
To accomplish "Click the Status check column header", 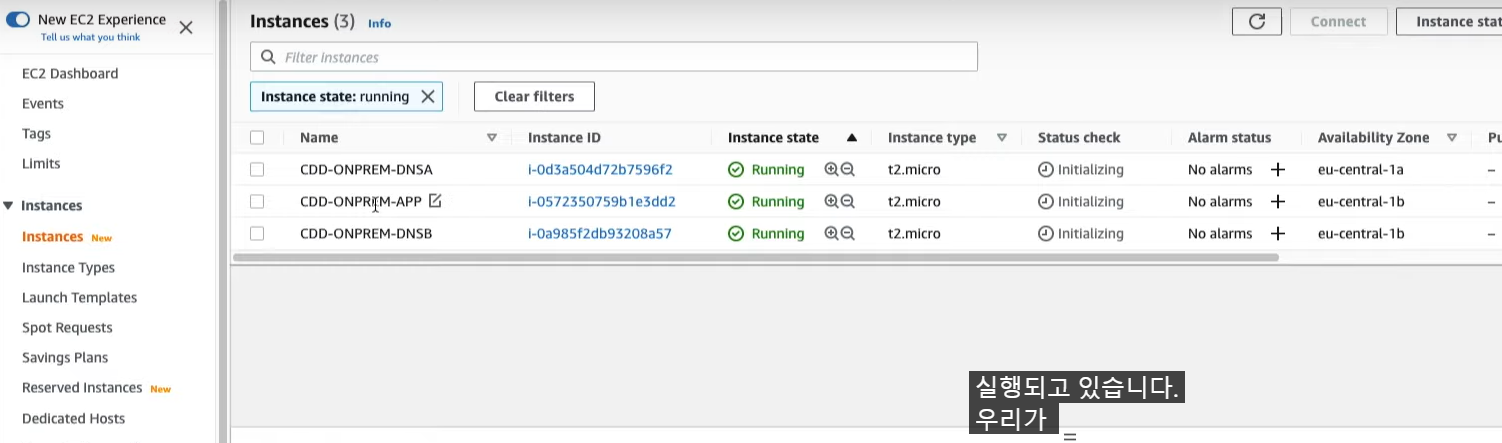I will click(x=1079, y=138).
